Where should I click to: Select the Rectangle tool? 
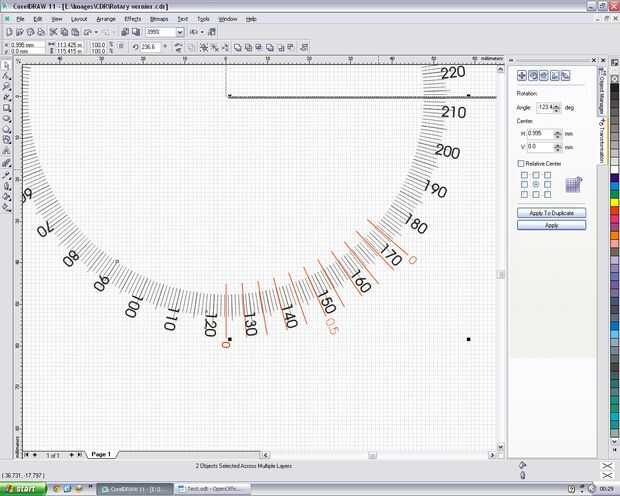pos(6,108)
